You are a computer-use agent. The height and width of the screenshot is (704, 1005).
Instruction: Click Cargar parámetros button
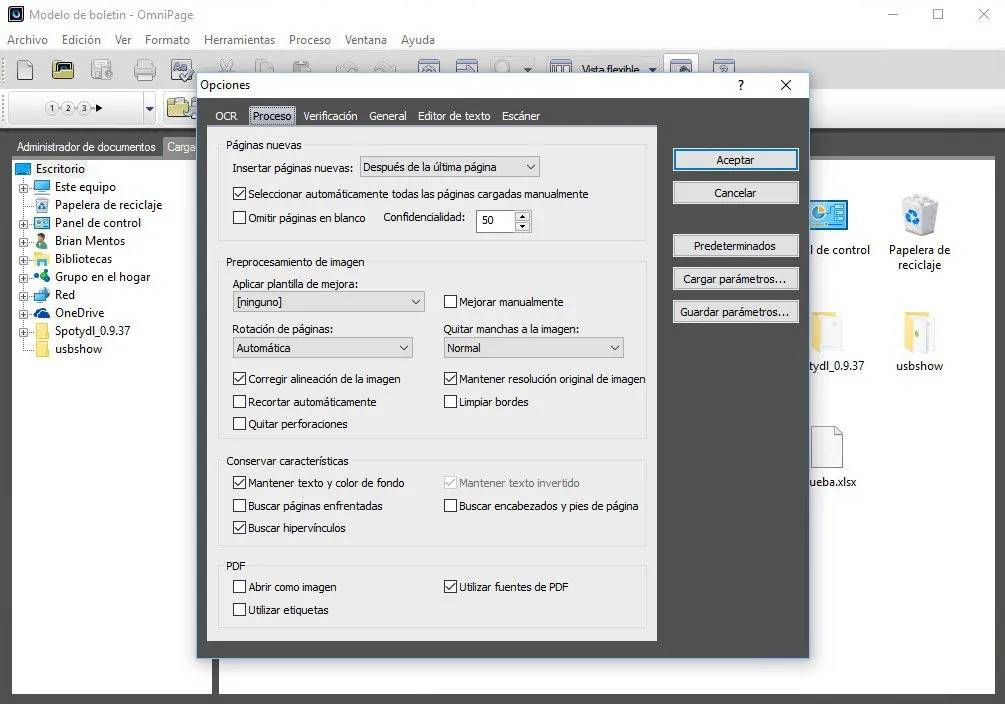tap(735, 279)
